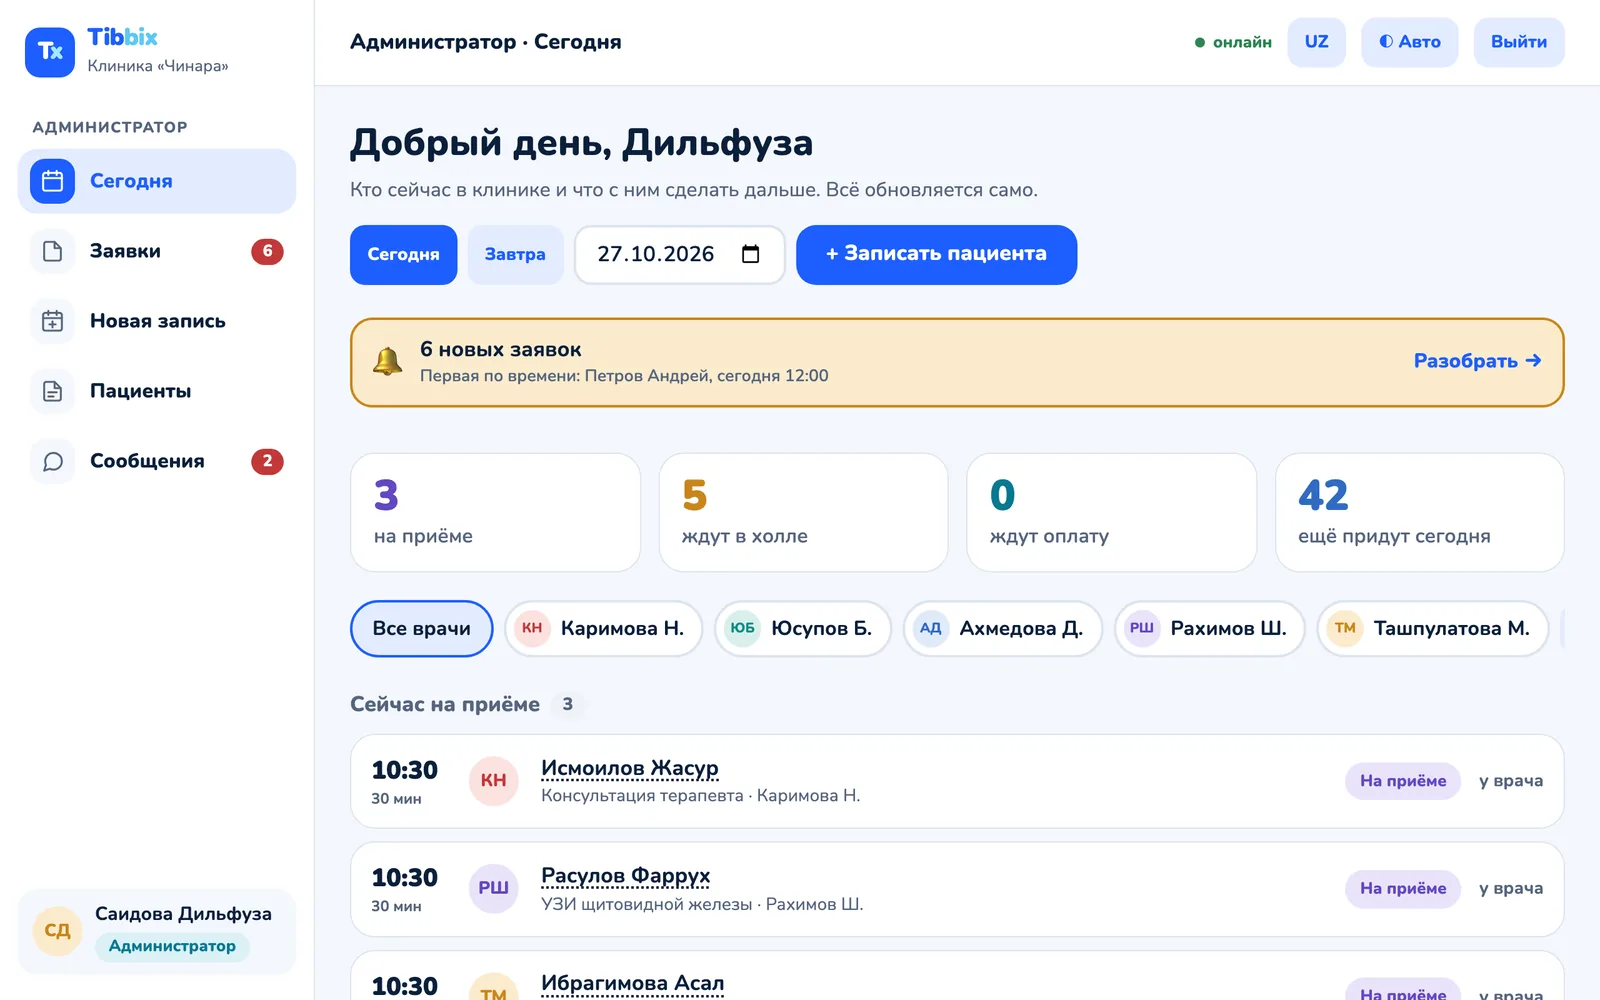Open the Сегодня sidebar menu item
The width and height of the screenshot is (1600, 1000).
click(x=157, y=181)
